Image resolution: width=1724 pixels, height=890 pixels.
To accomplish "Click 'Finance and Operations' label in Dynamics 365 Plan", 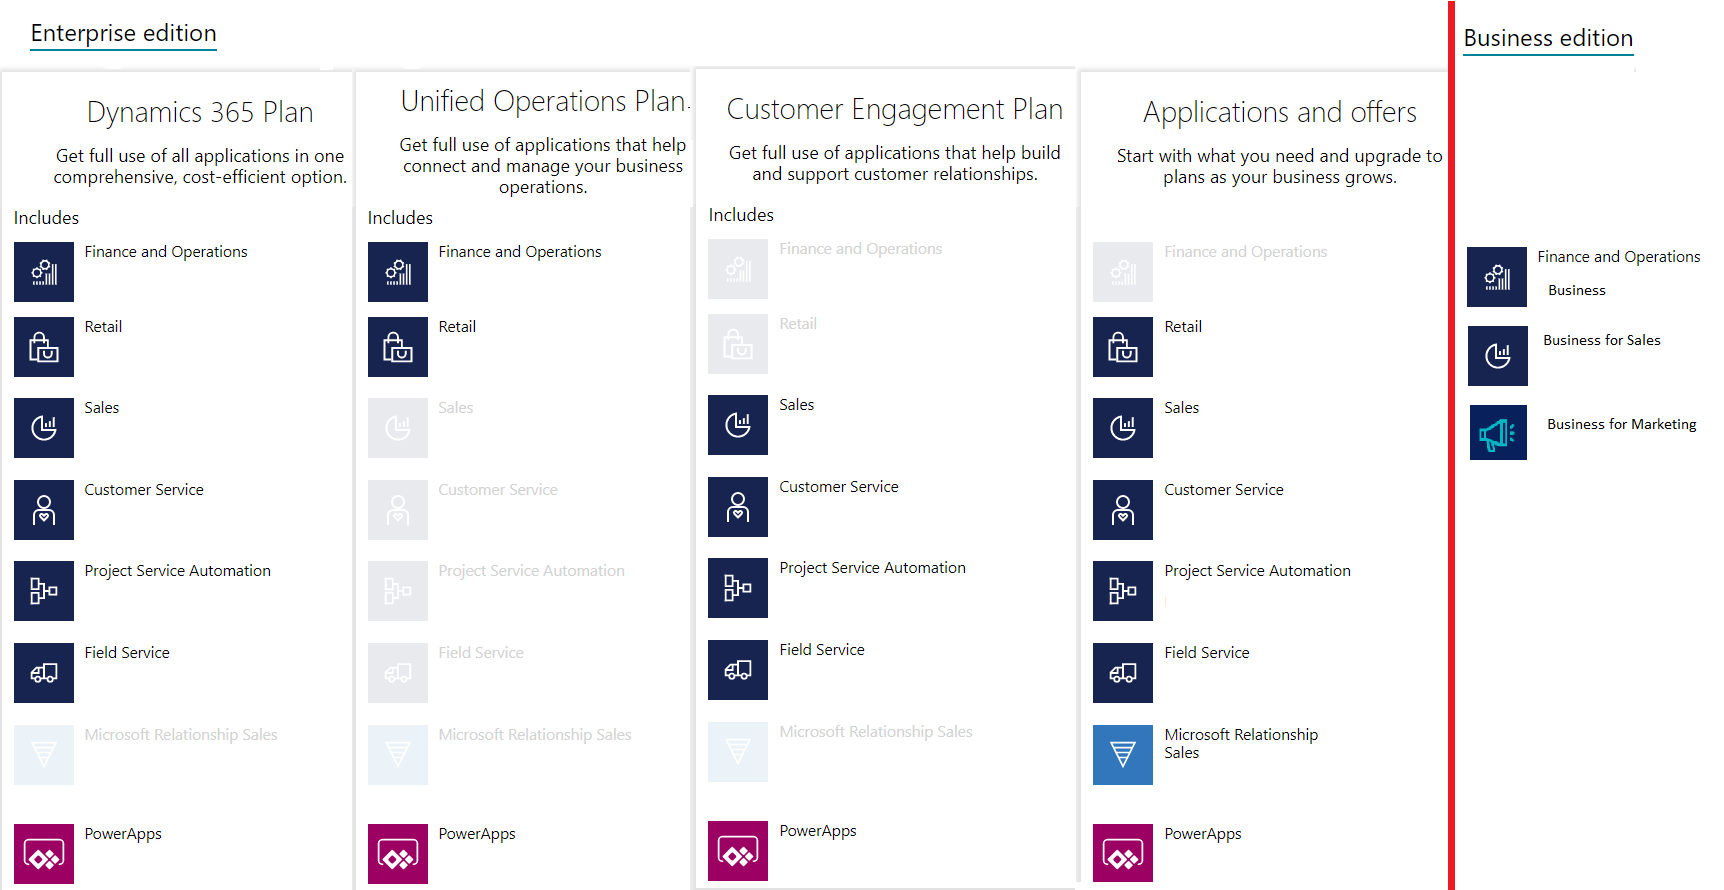I will [x=166, y=252].
